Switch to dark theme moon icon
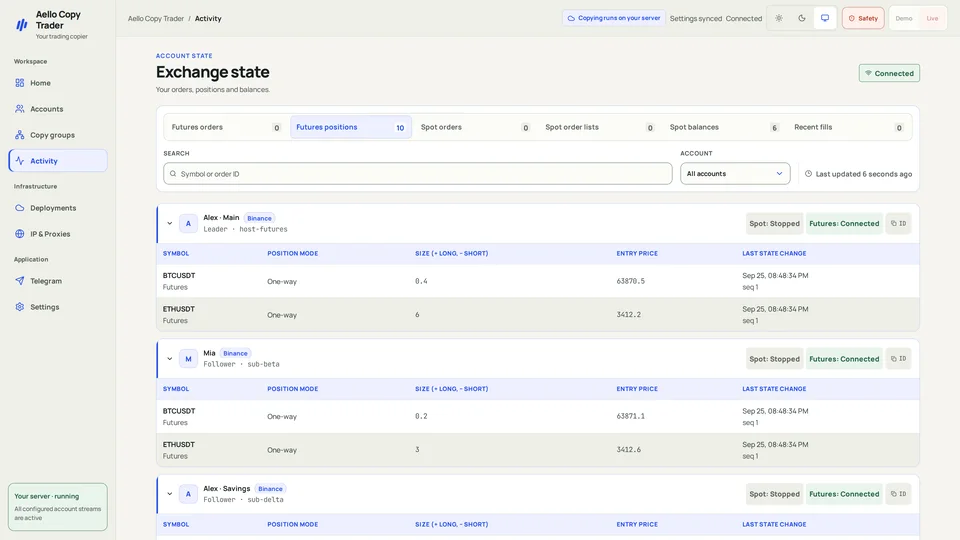This screenshot has width=960, height=540. [x=802, y=18]
